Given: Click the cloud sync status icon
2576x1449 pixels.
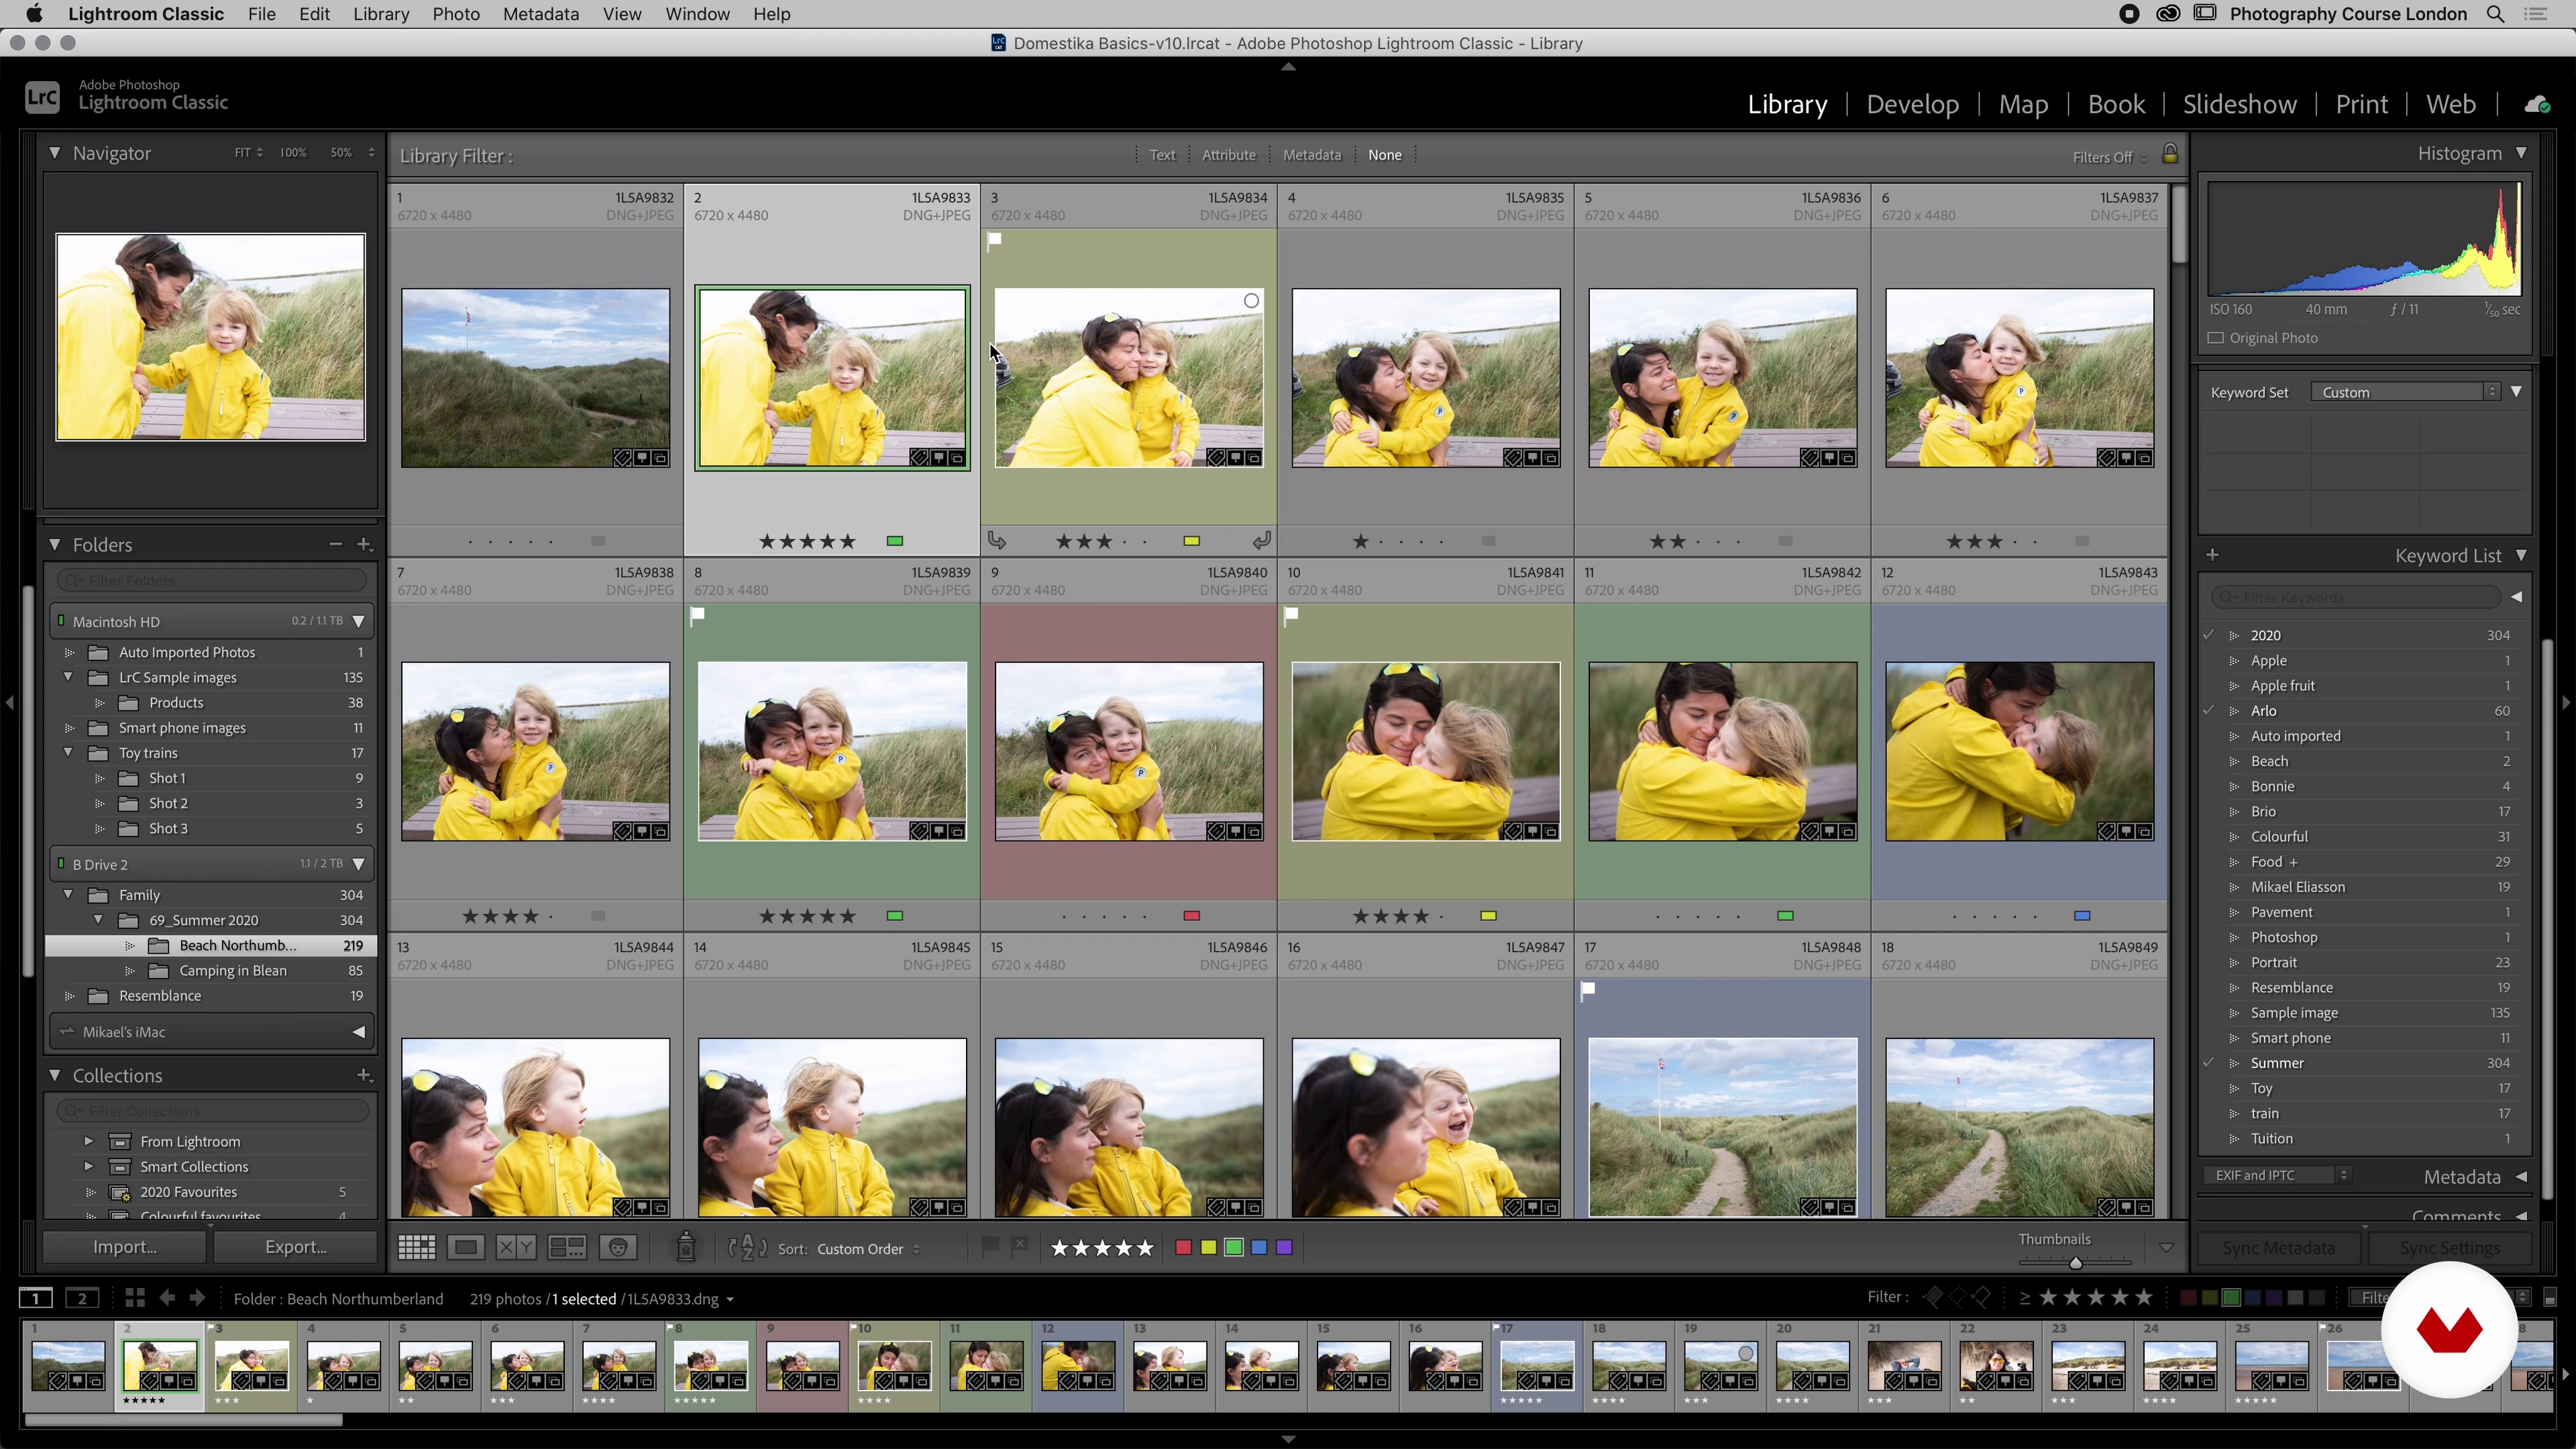Looking at the screenshot, I should 2536,104.
